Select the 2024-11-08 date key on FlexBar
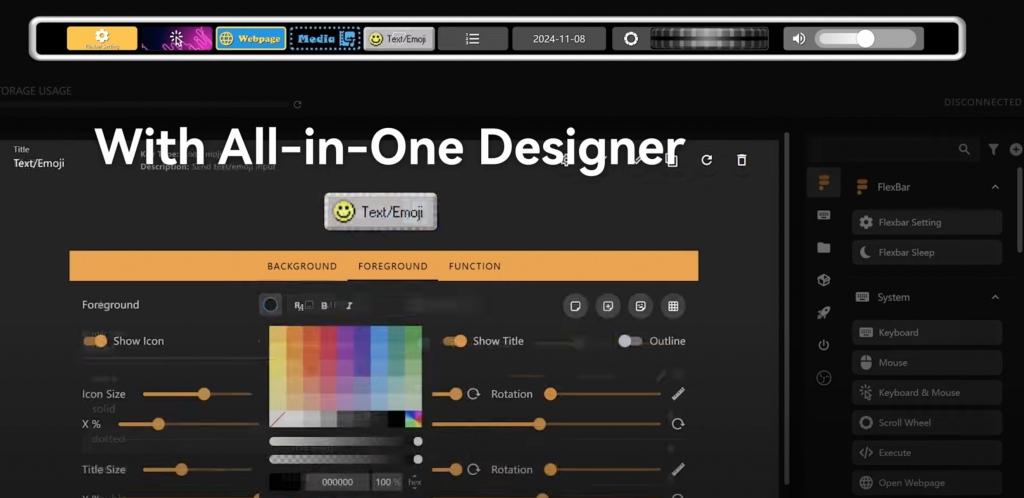This screenshot has height=498, width=1024. pyautogui.click(x=559, y=39)
